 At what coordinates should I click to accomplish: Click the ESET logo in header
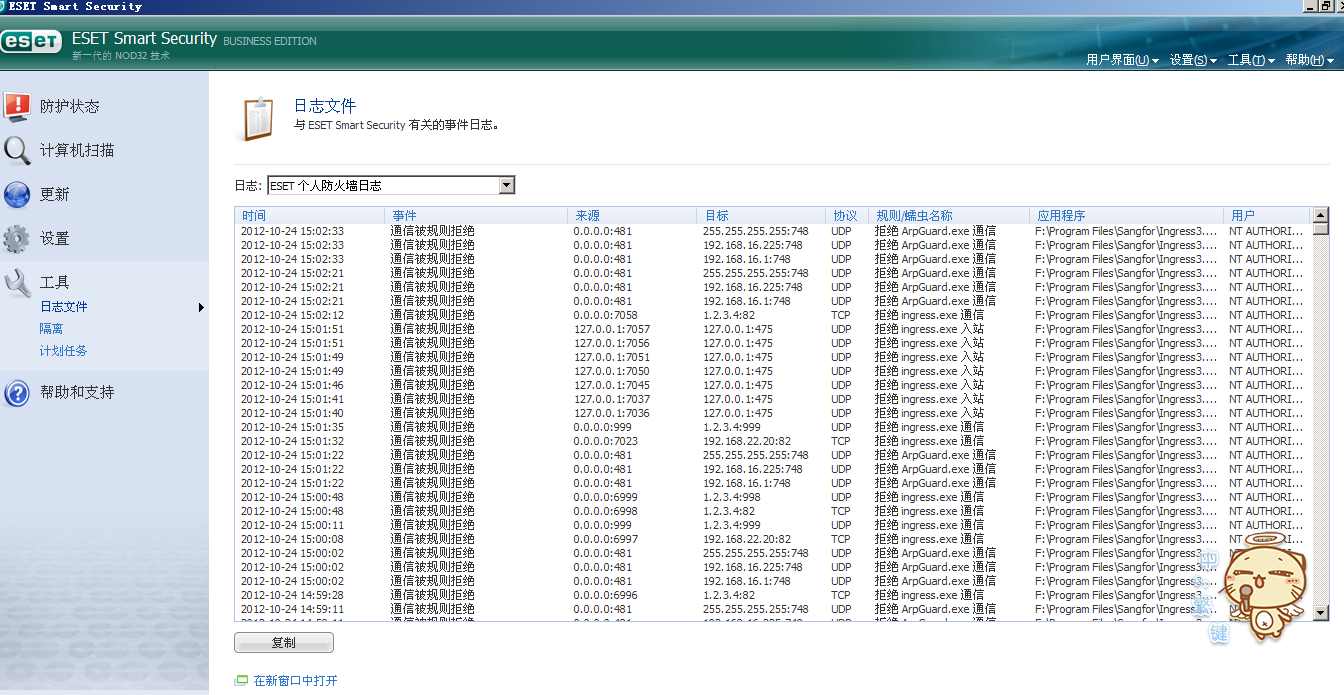click(31, 42)
